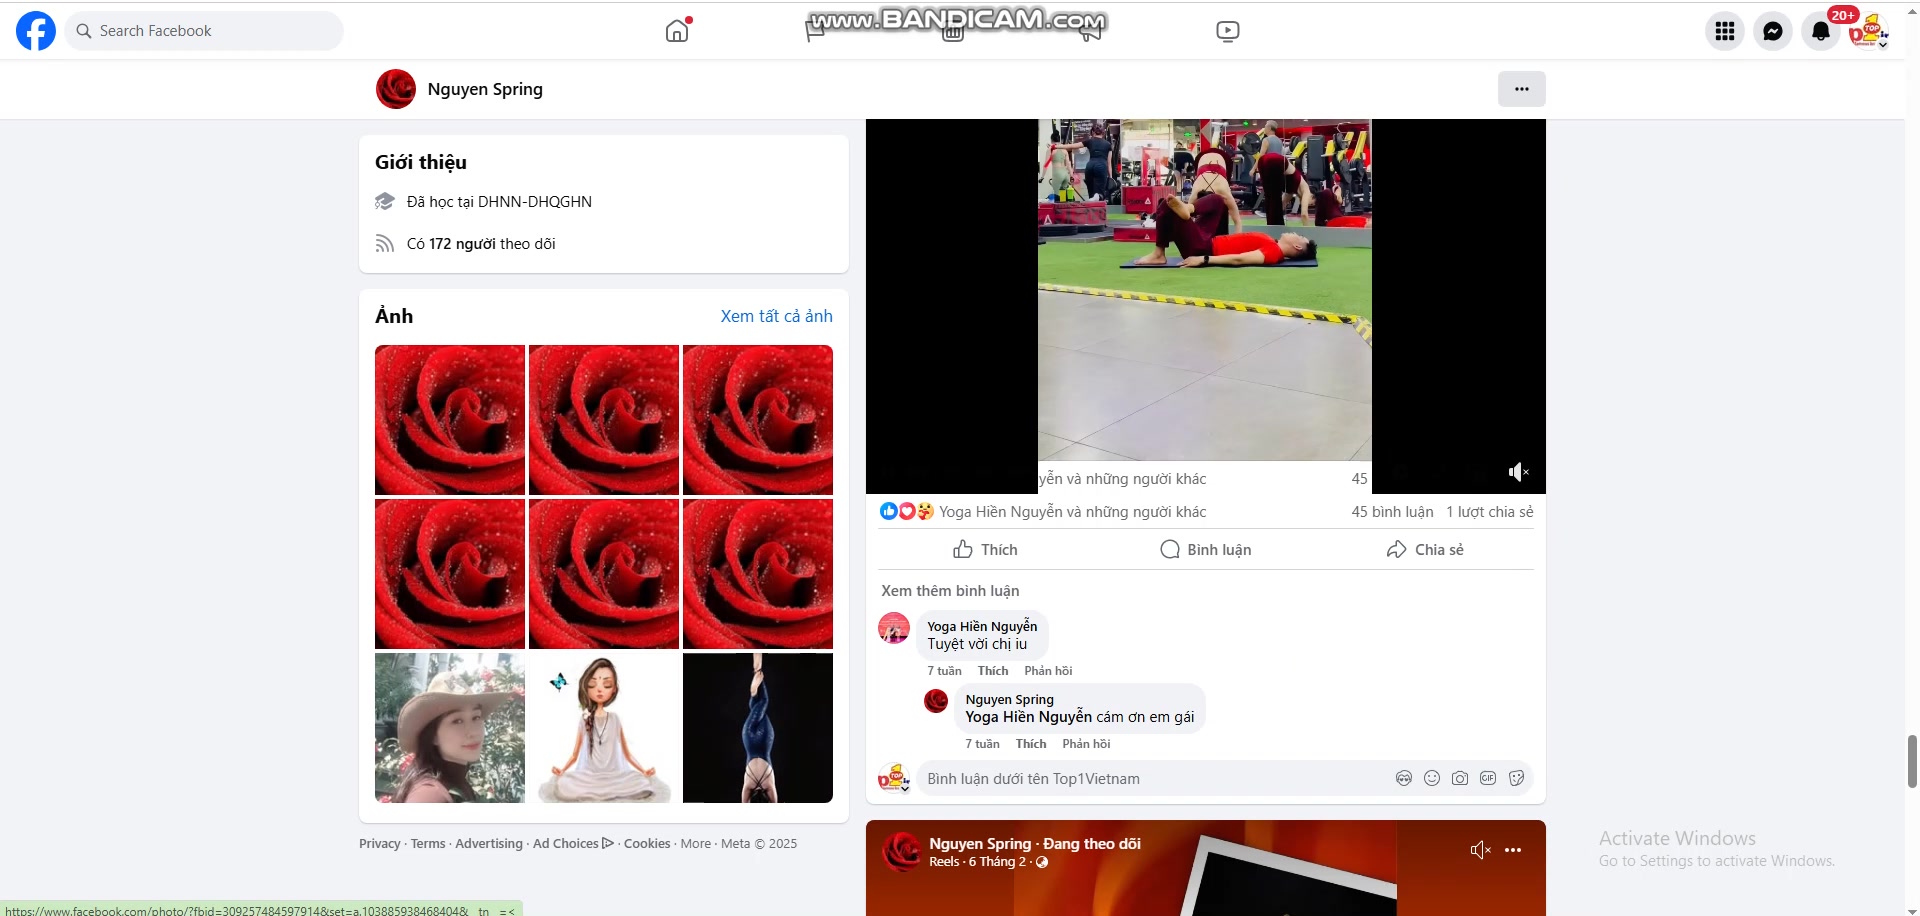Open Messenger chats
This screenshot has height=916, width=1920.
click(x=1772, y=31)
